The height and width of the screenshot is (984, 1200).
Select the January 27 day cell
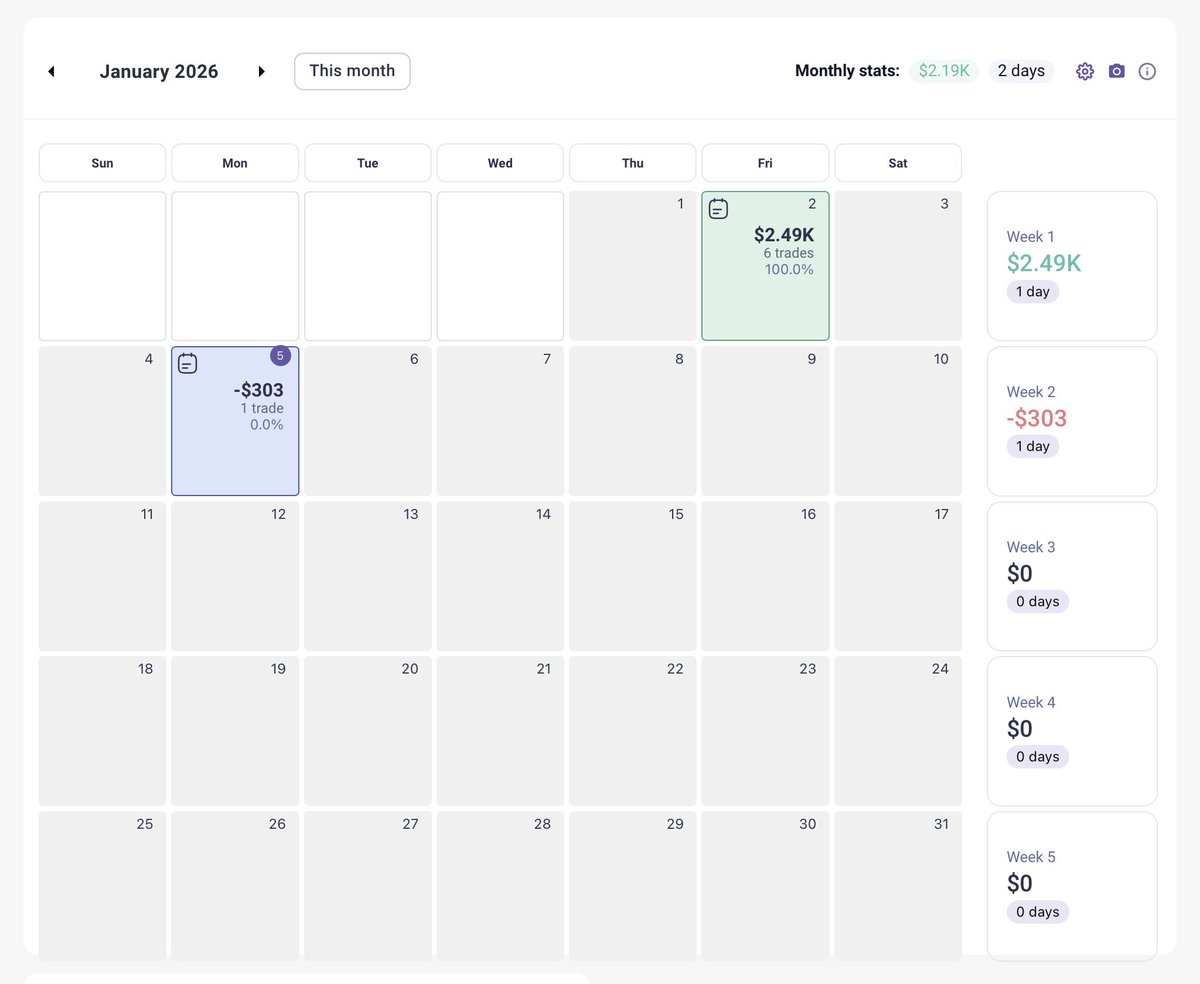click(x=368, y=886)
